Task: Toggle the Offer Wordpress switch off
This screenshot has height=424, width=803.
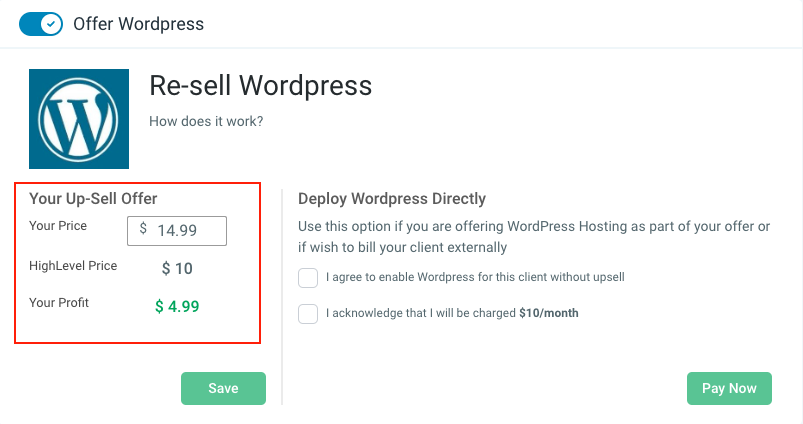Action: click(x=41, y=24)
